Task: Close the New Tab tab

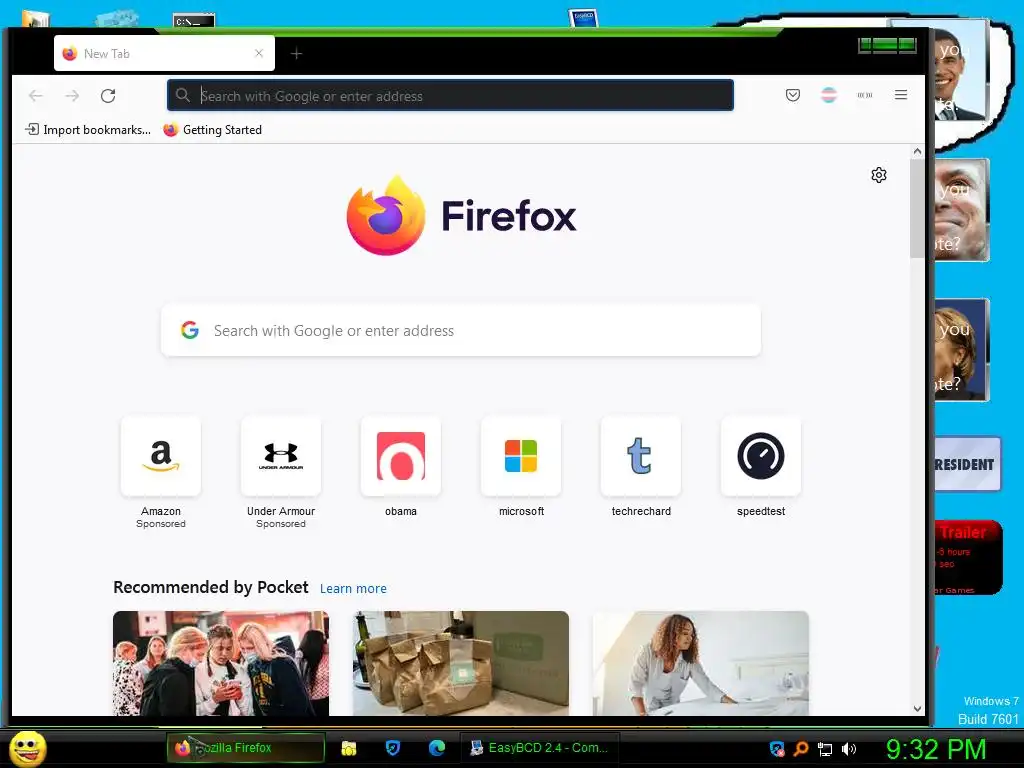Action: pos(259,54)
